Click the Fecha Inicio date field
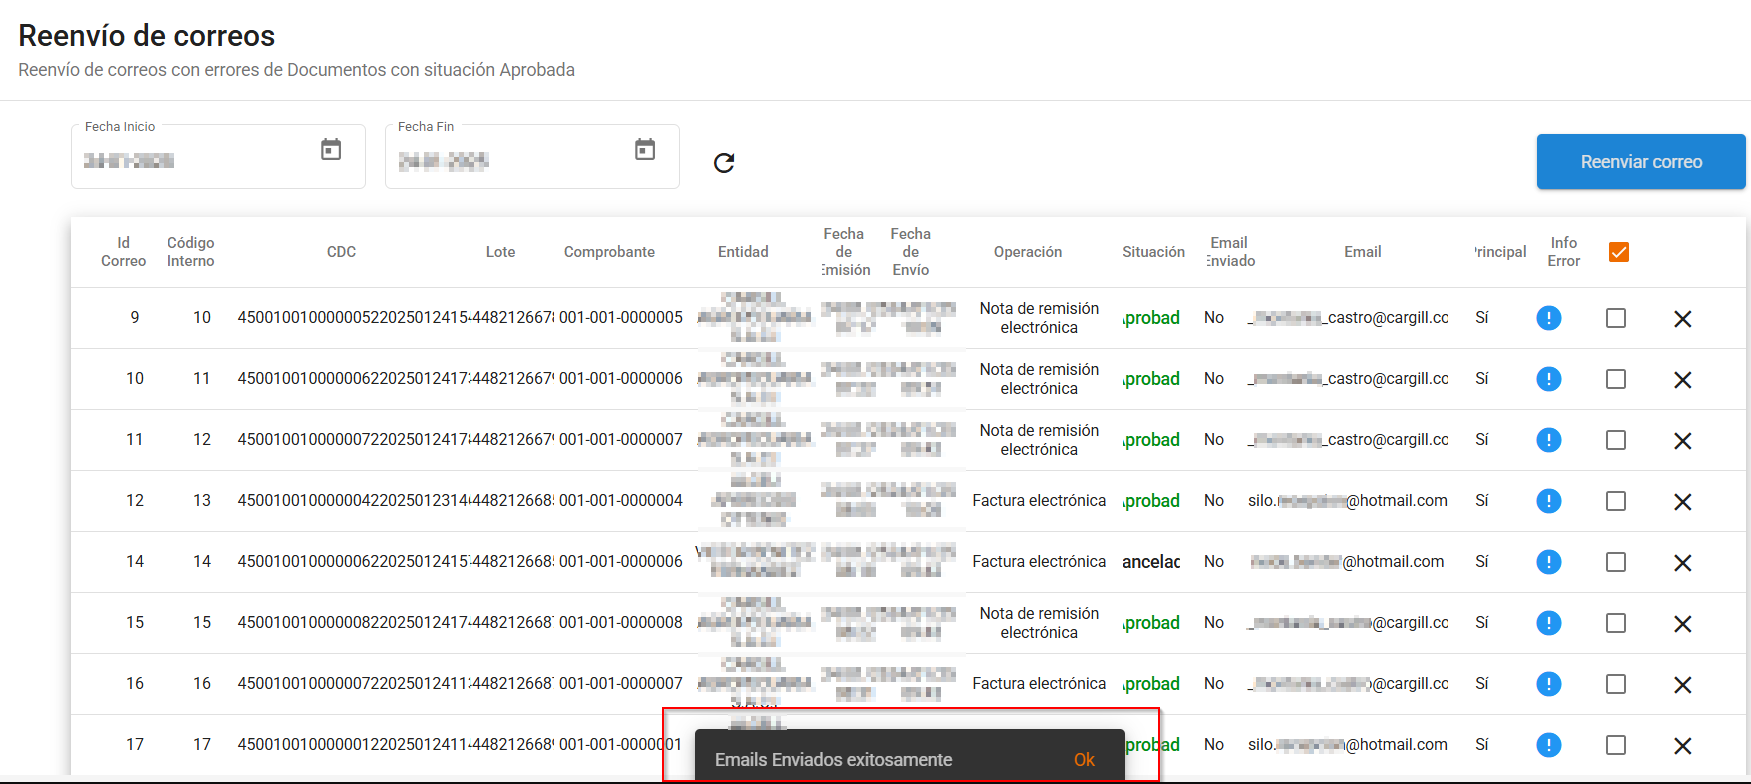The image size is (1751, 784). click(218, 157)
